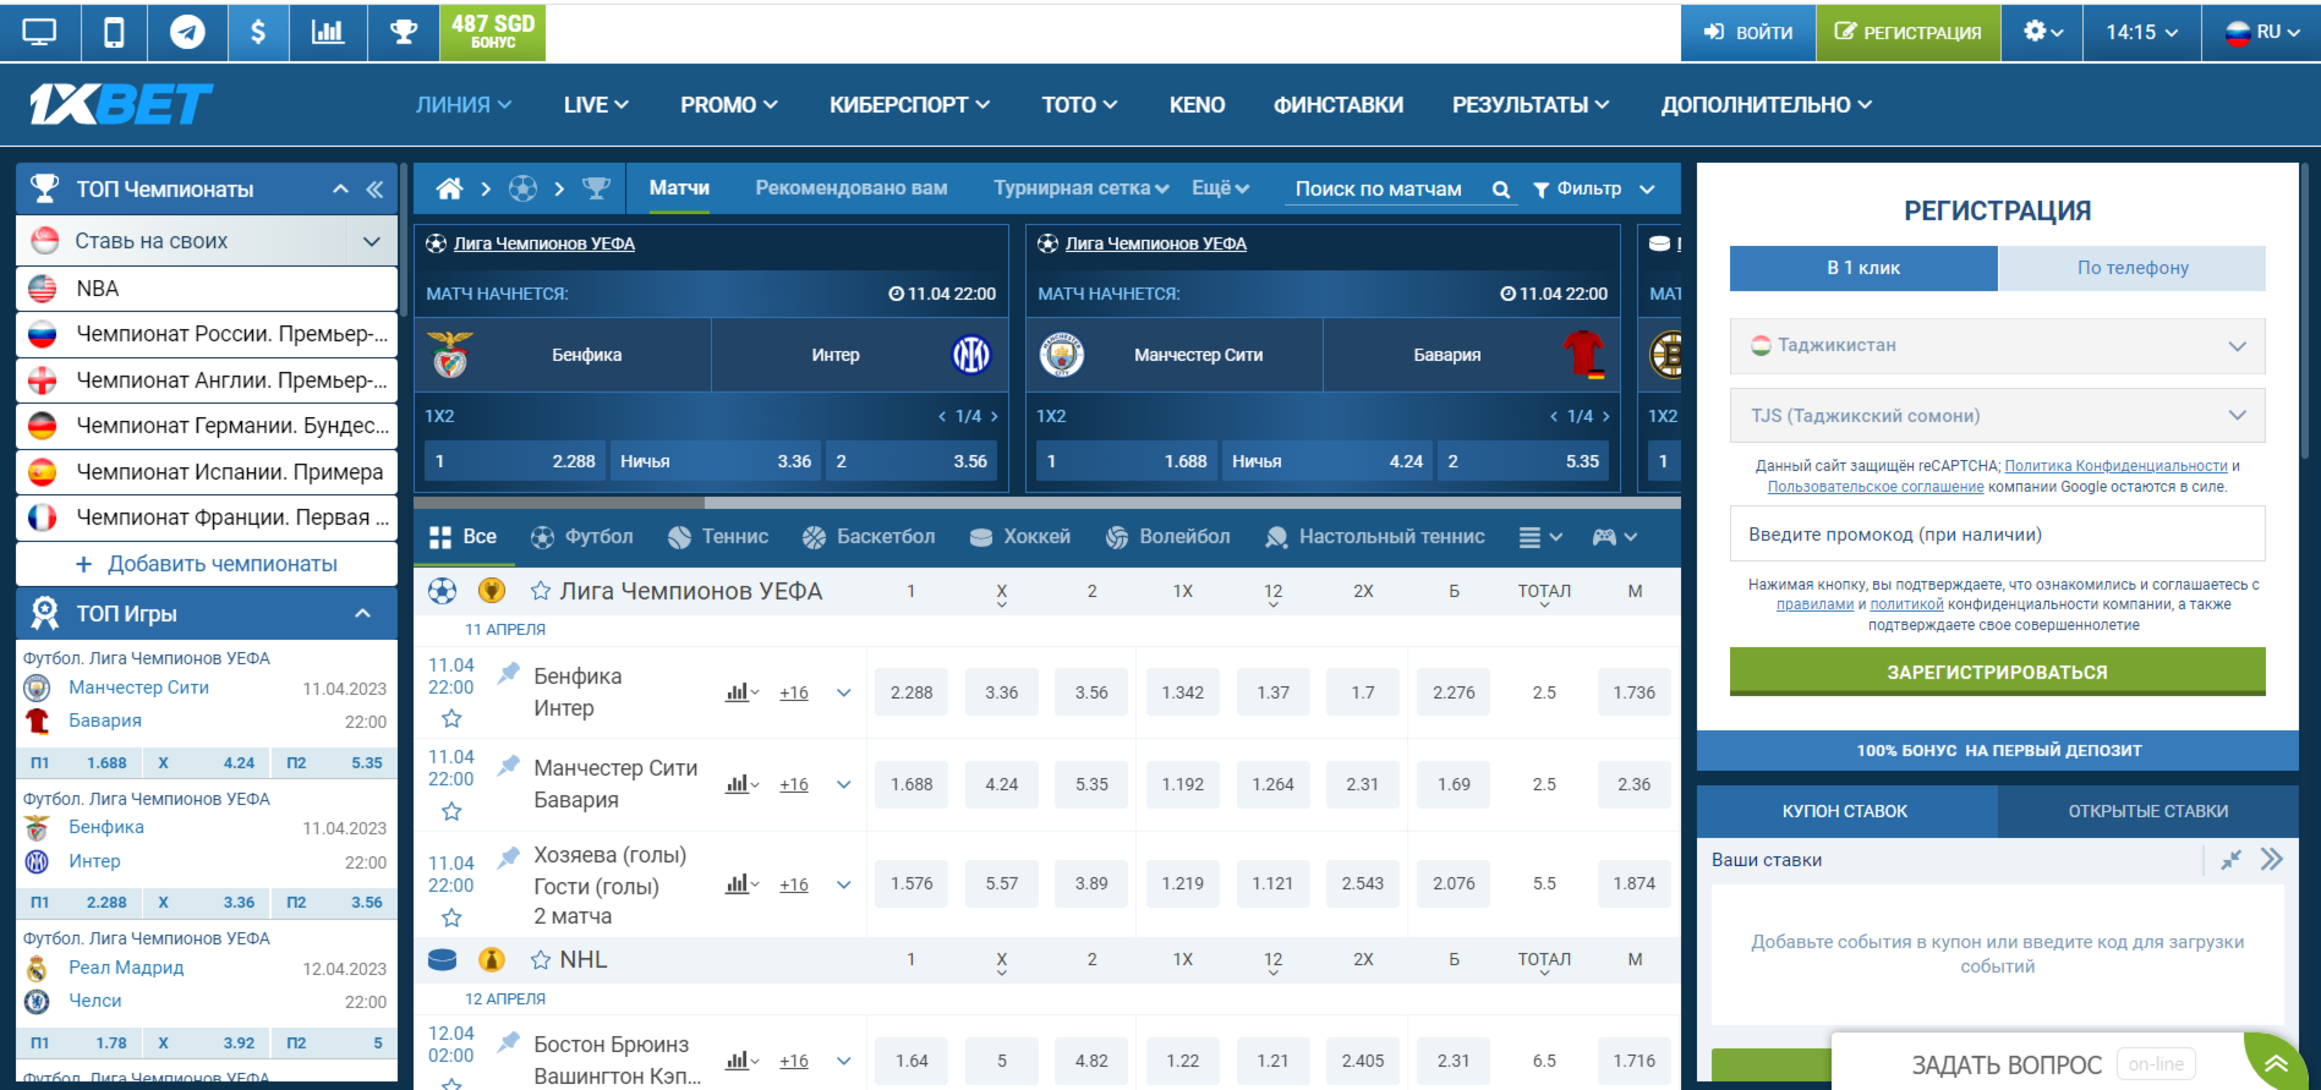
Task: Switch registration to По телефону tab
Action: (x=2132, y=268)
